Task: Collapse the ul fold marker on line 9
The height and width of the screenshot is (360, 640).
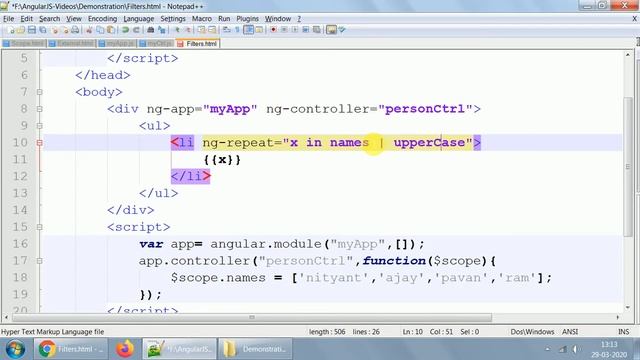Action: pyautogui.click(x=40, y=126)
